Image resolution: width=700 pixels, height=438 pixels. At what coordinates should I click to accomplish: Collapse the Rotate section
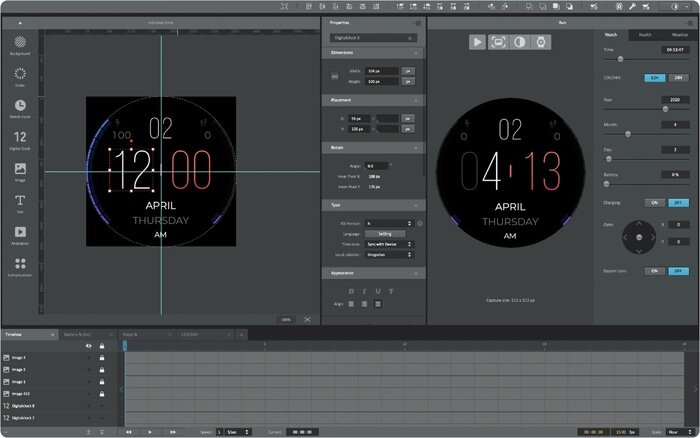[416, 148]
